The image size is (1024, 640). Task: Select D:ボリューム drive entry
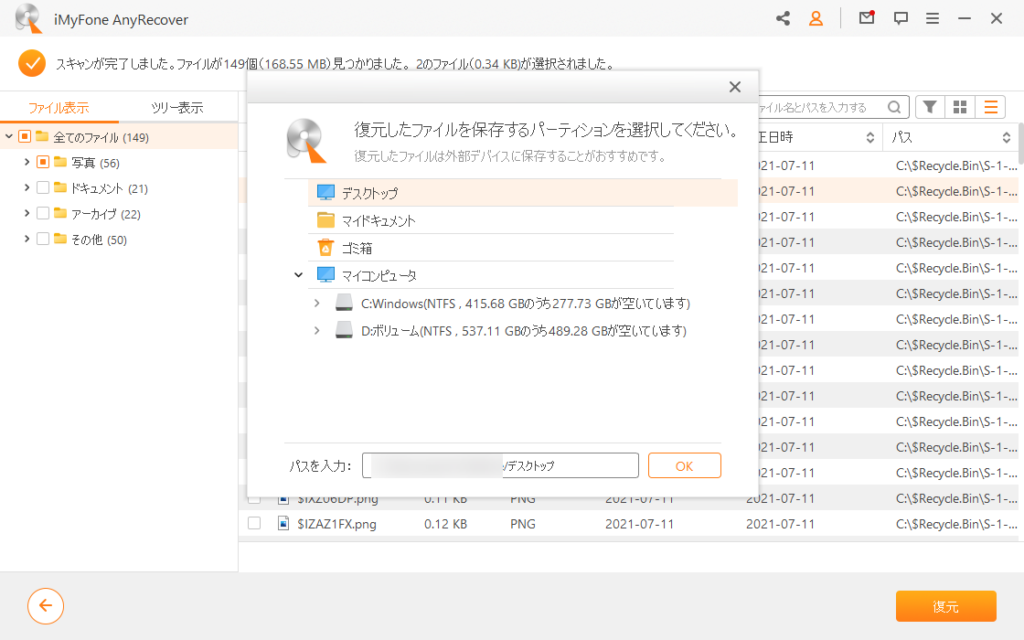tap(511, 331)
